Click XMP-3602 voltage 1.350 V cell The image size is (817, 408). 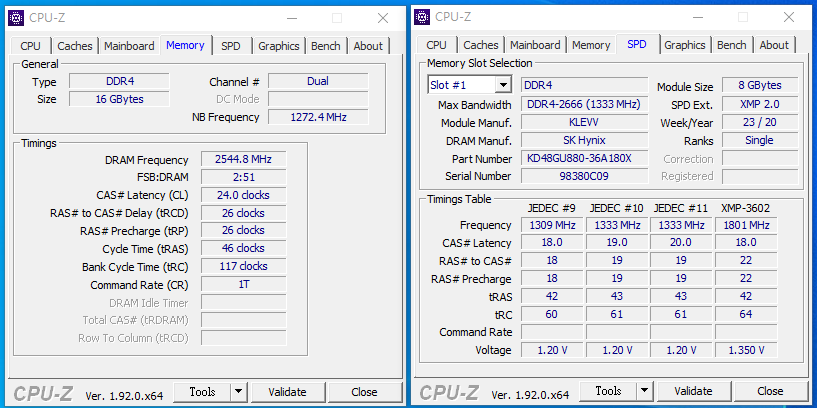tap(746, 350)
